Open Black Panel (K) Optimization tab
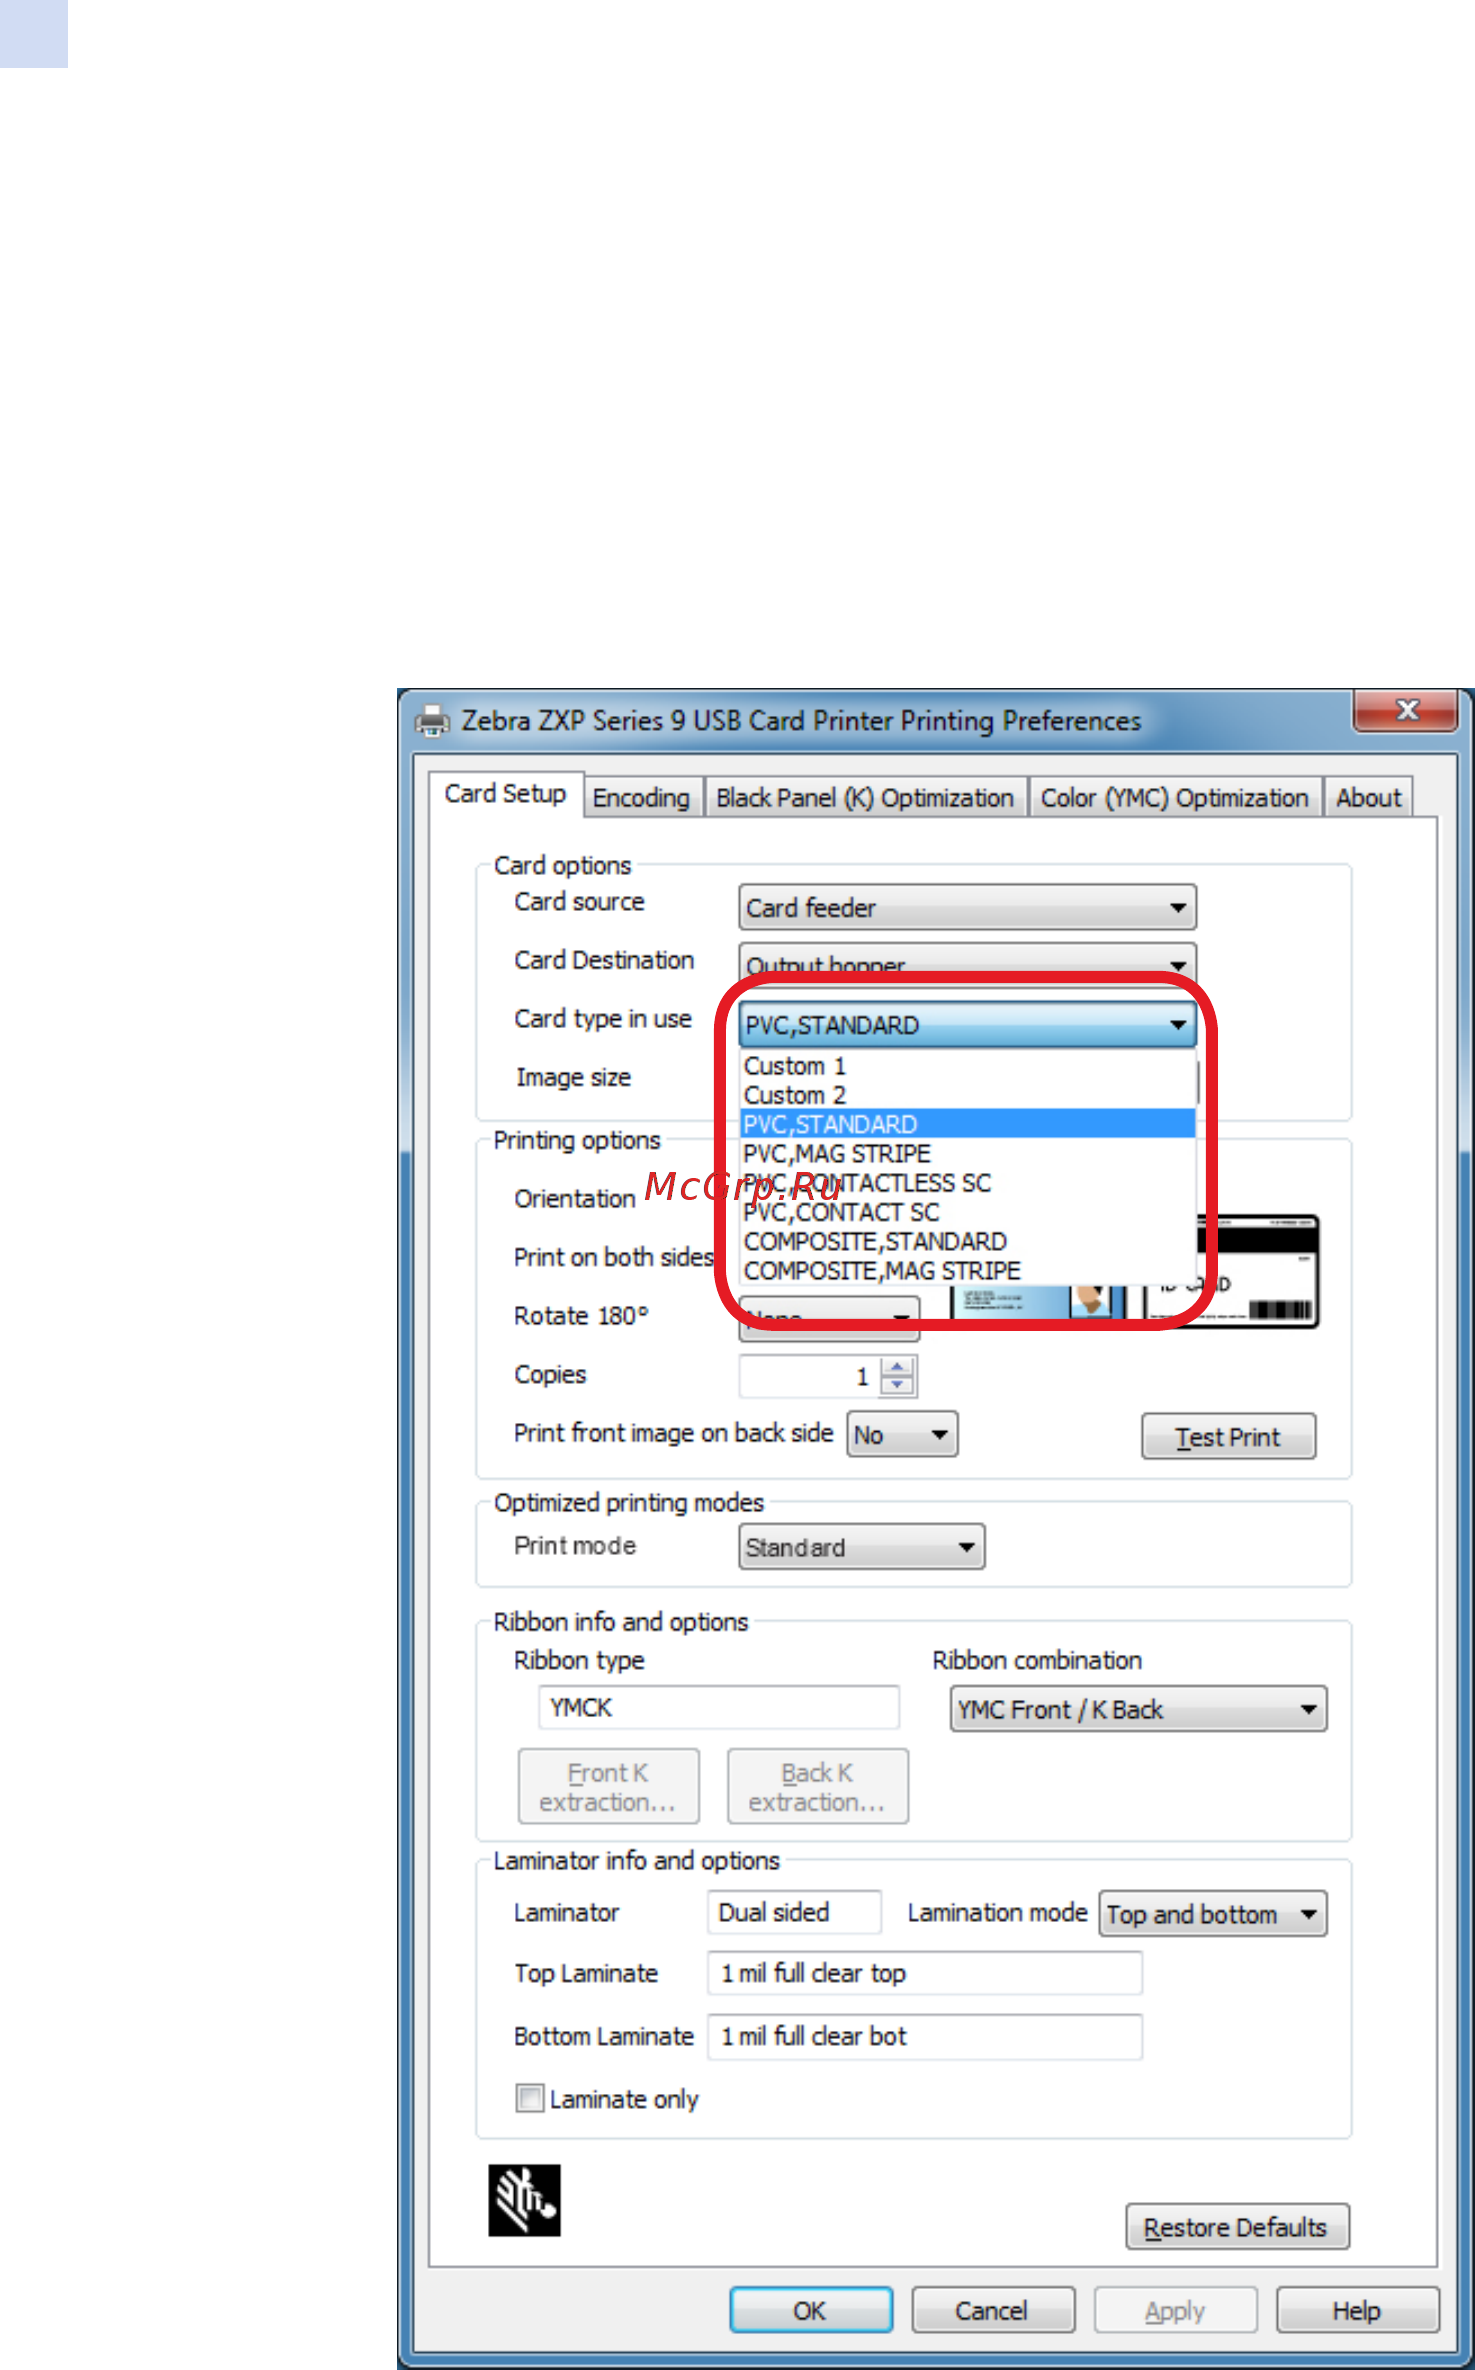This screenshot has width=1475, height=2370. point(865,798)
